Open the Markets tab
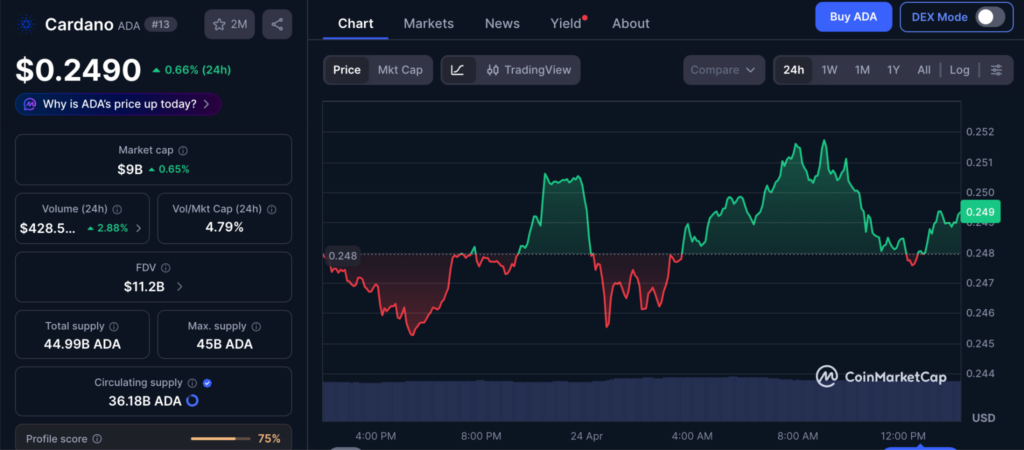1024x450 pixels. 428,23
